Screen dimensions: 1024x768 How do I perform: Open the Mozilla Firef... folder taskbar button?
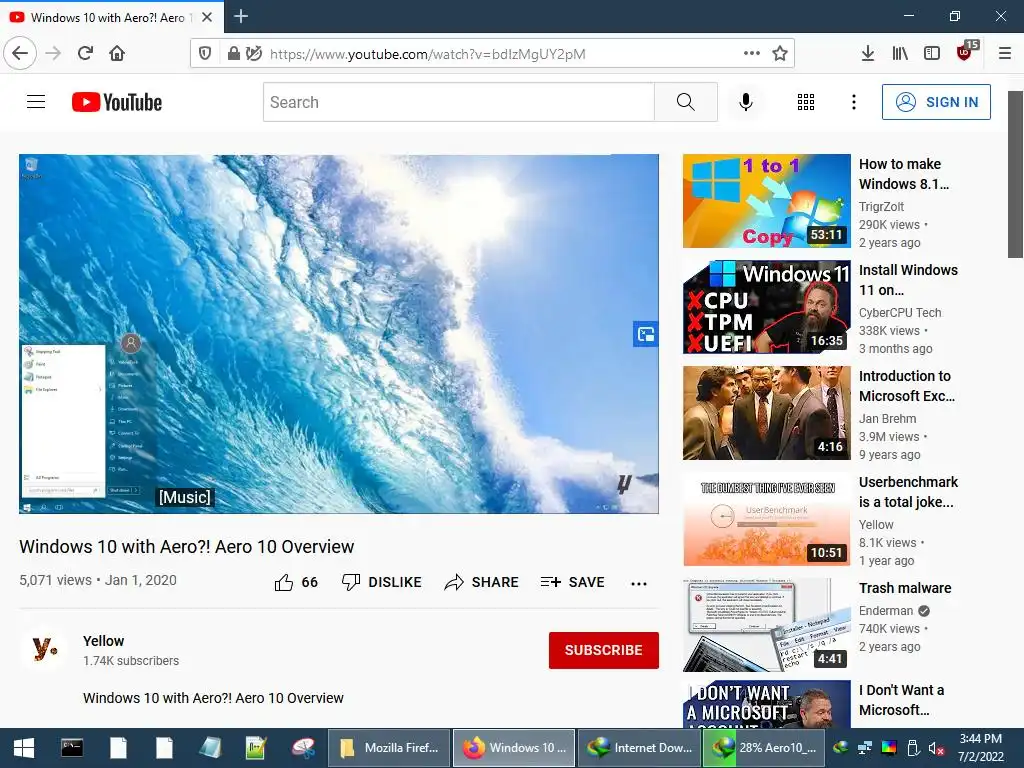pos(389,748)
